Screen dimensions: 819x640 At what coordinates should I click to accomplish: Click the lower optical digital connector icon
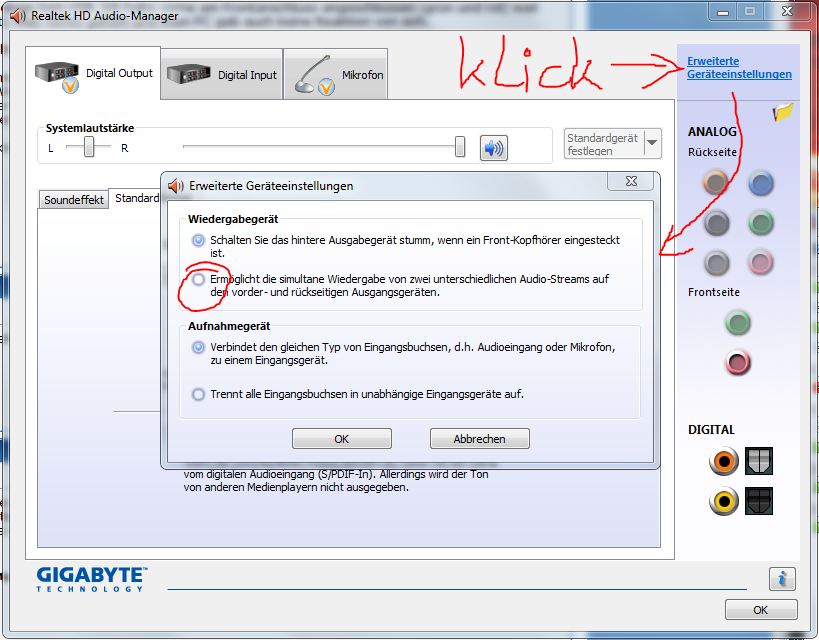pyautogui.click(x=758, y=501)
